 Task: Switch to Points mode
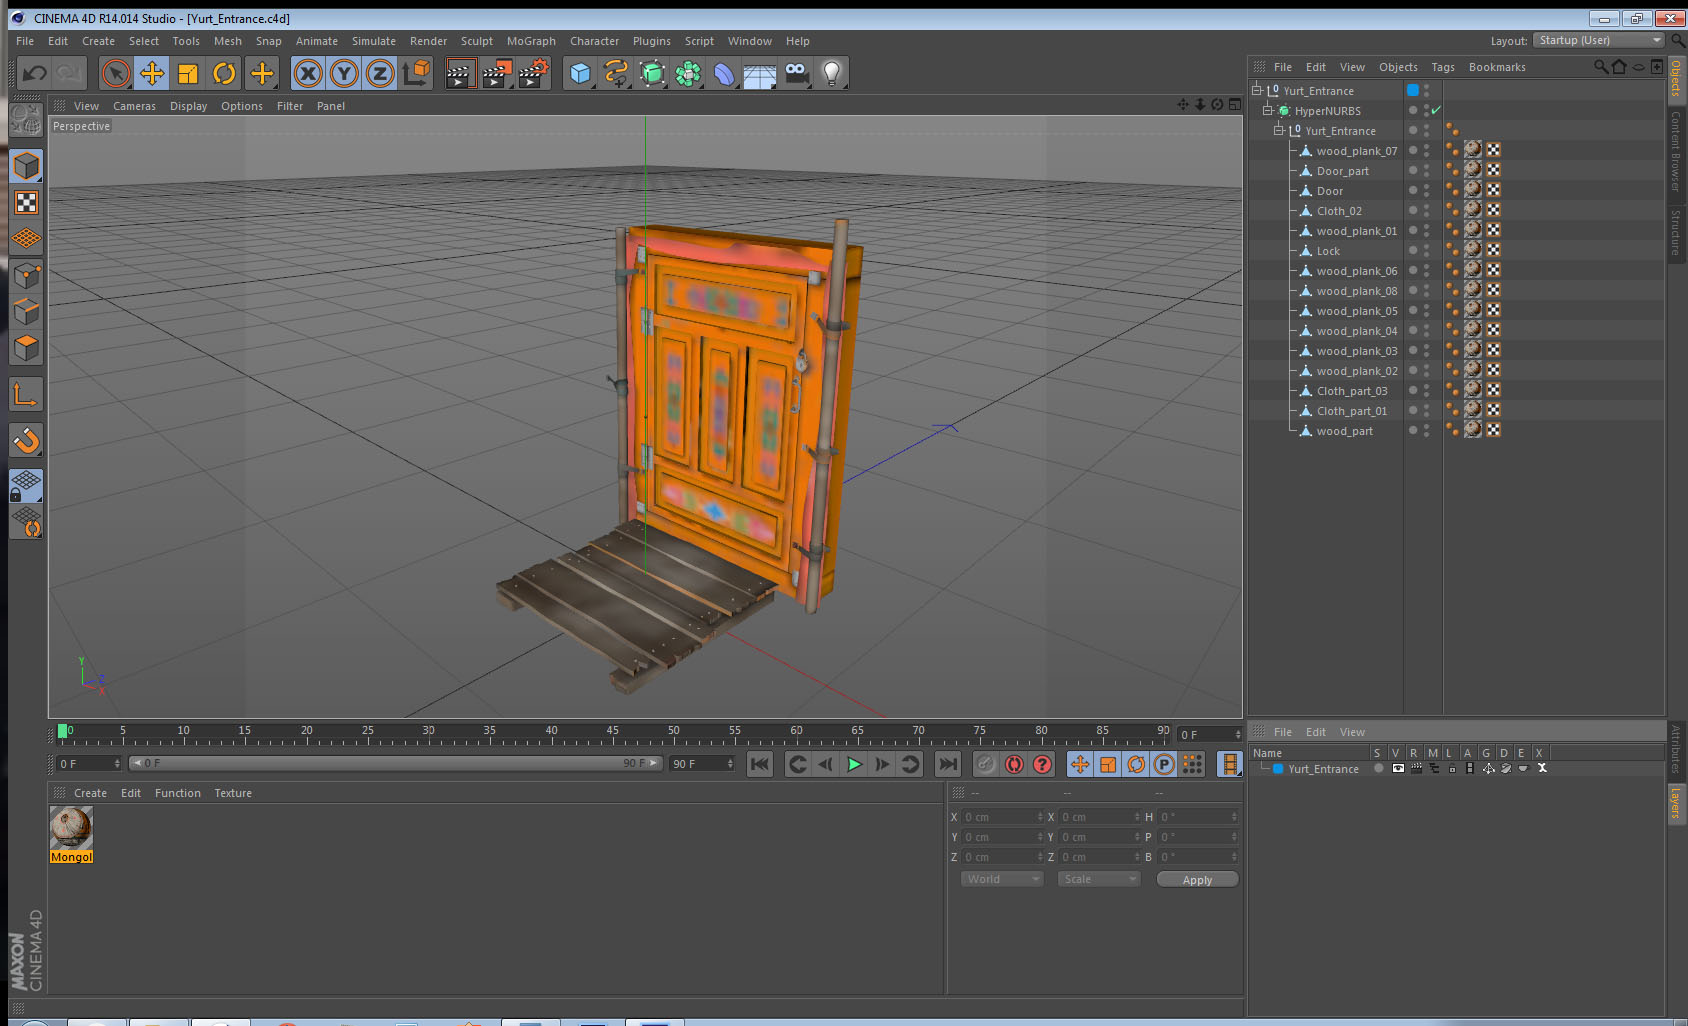[26, 275]
